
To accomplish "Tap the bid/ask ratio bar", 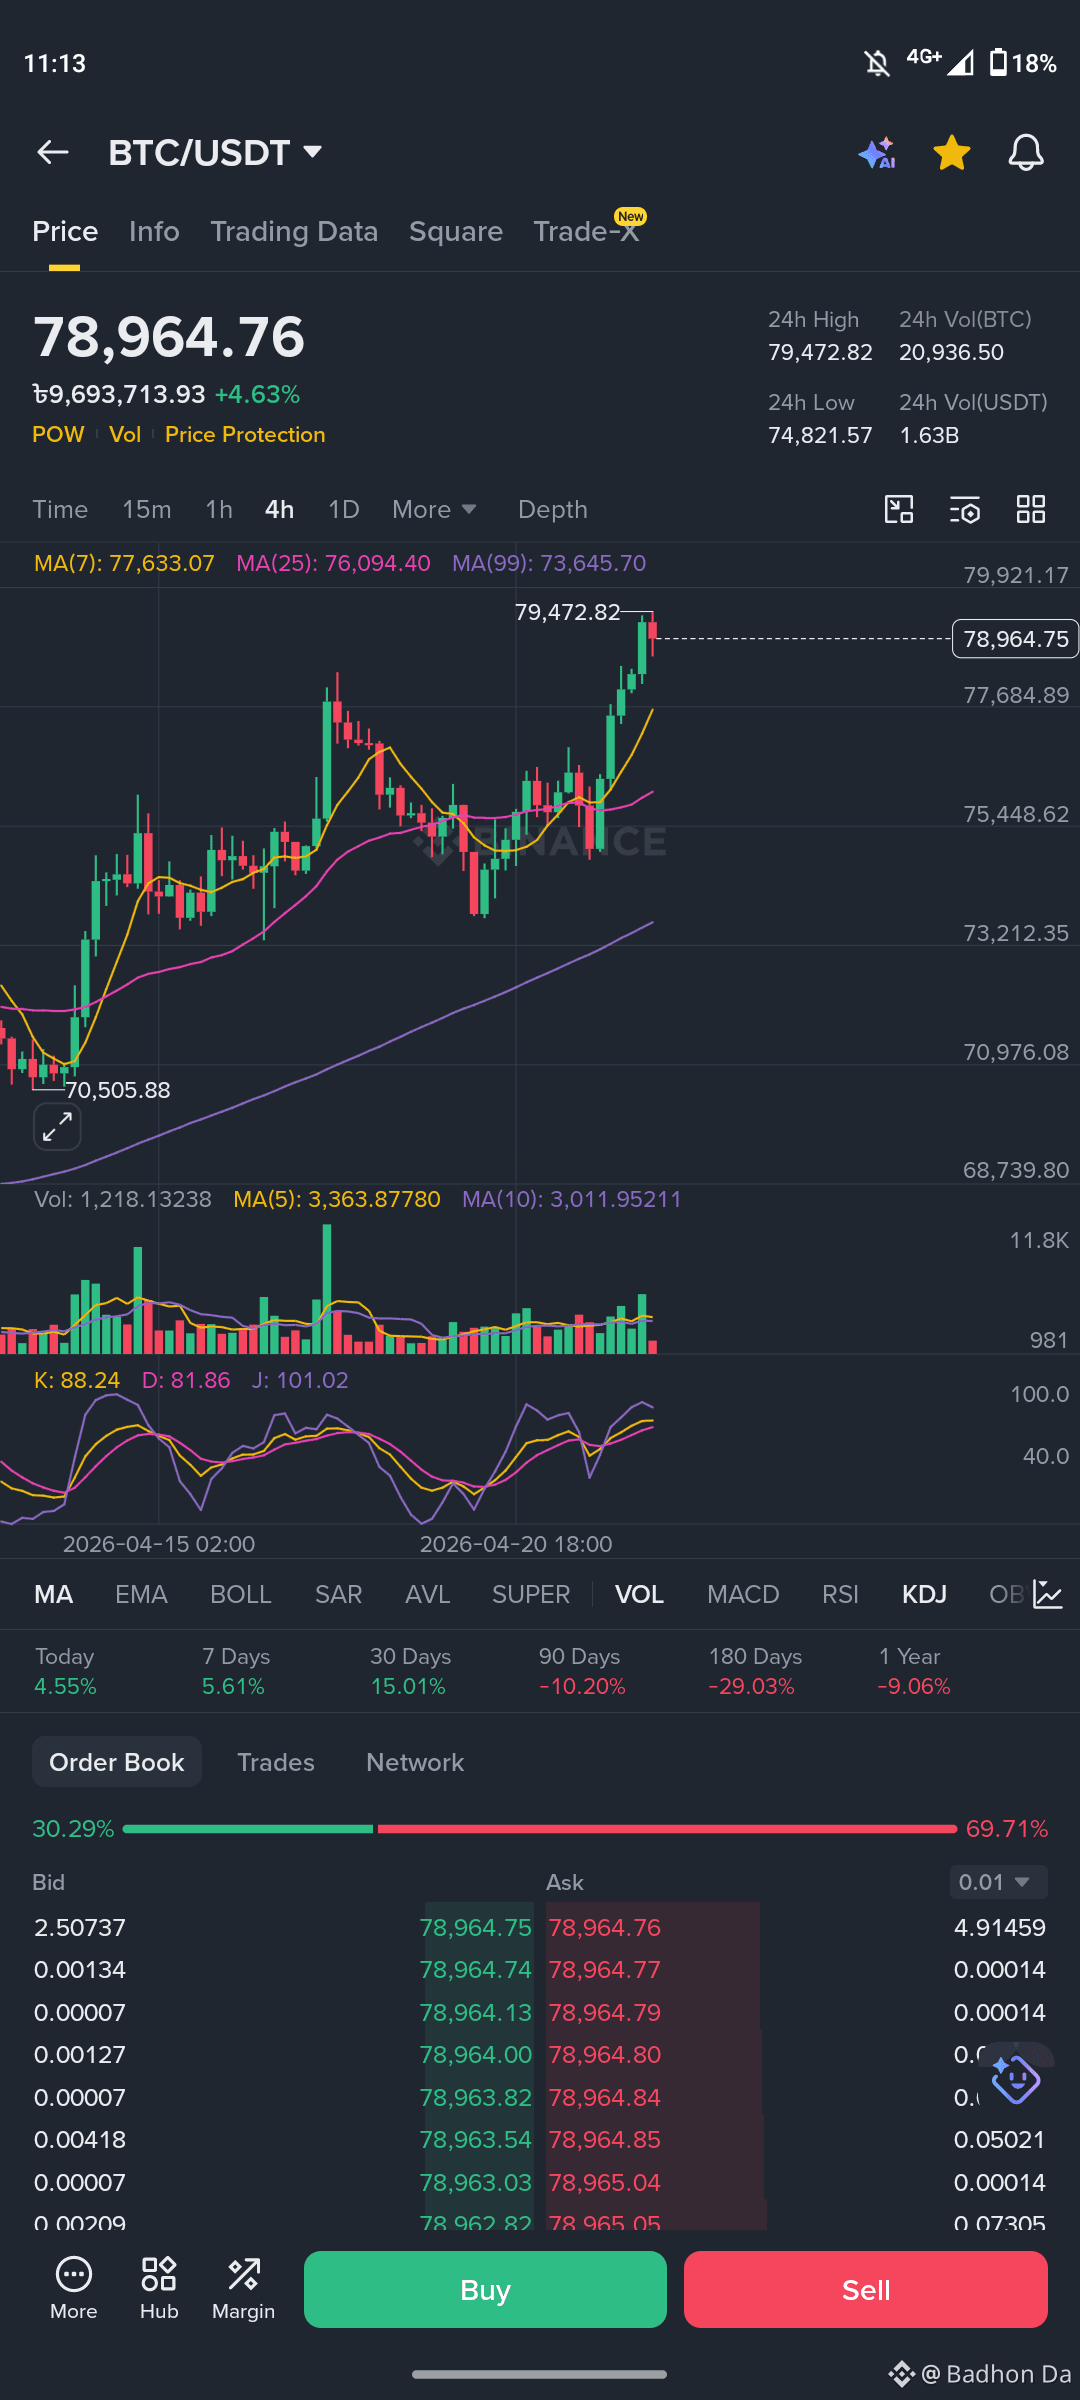I will point(540,1829).
